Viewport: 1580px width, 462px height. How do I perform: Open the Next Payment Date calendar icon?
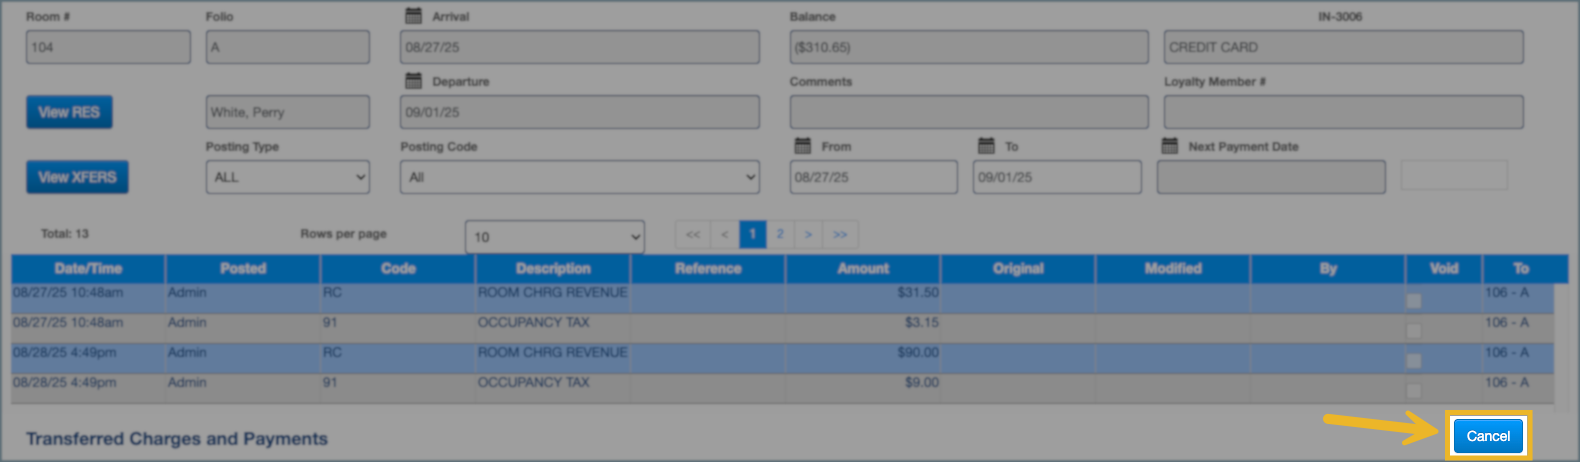click(x=1170, y=146)
